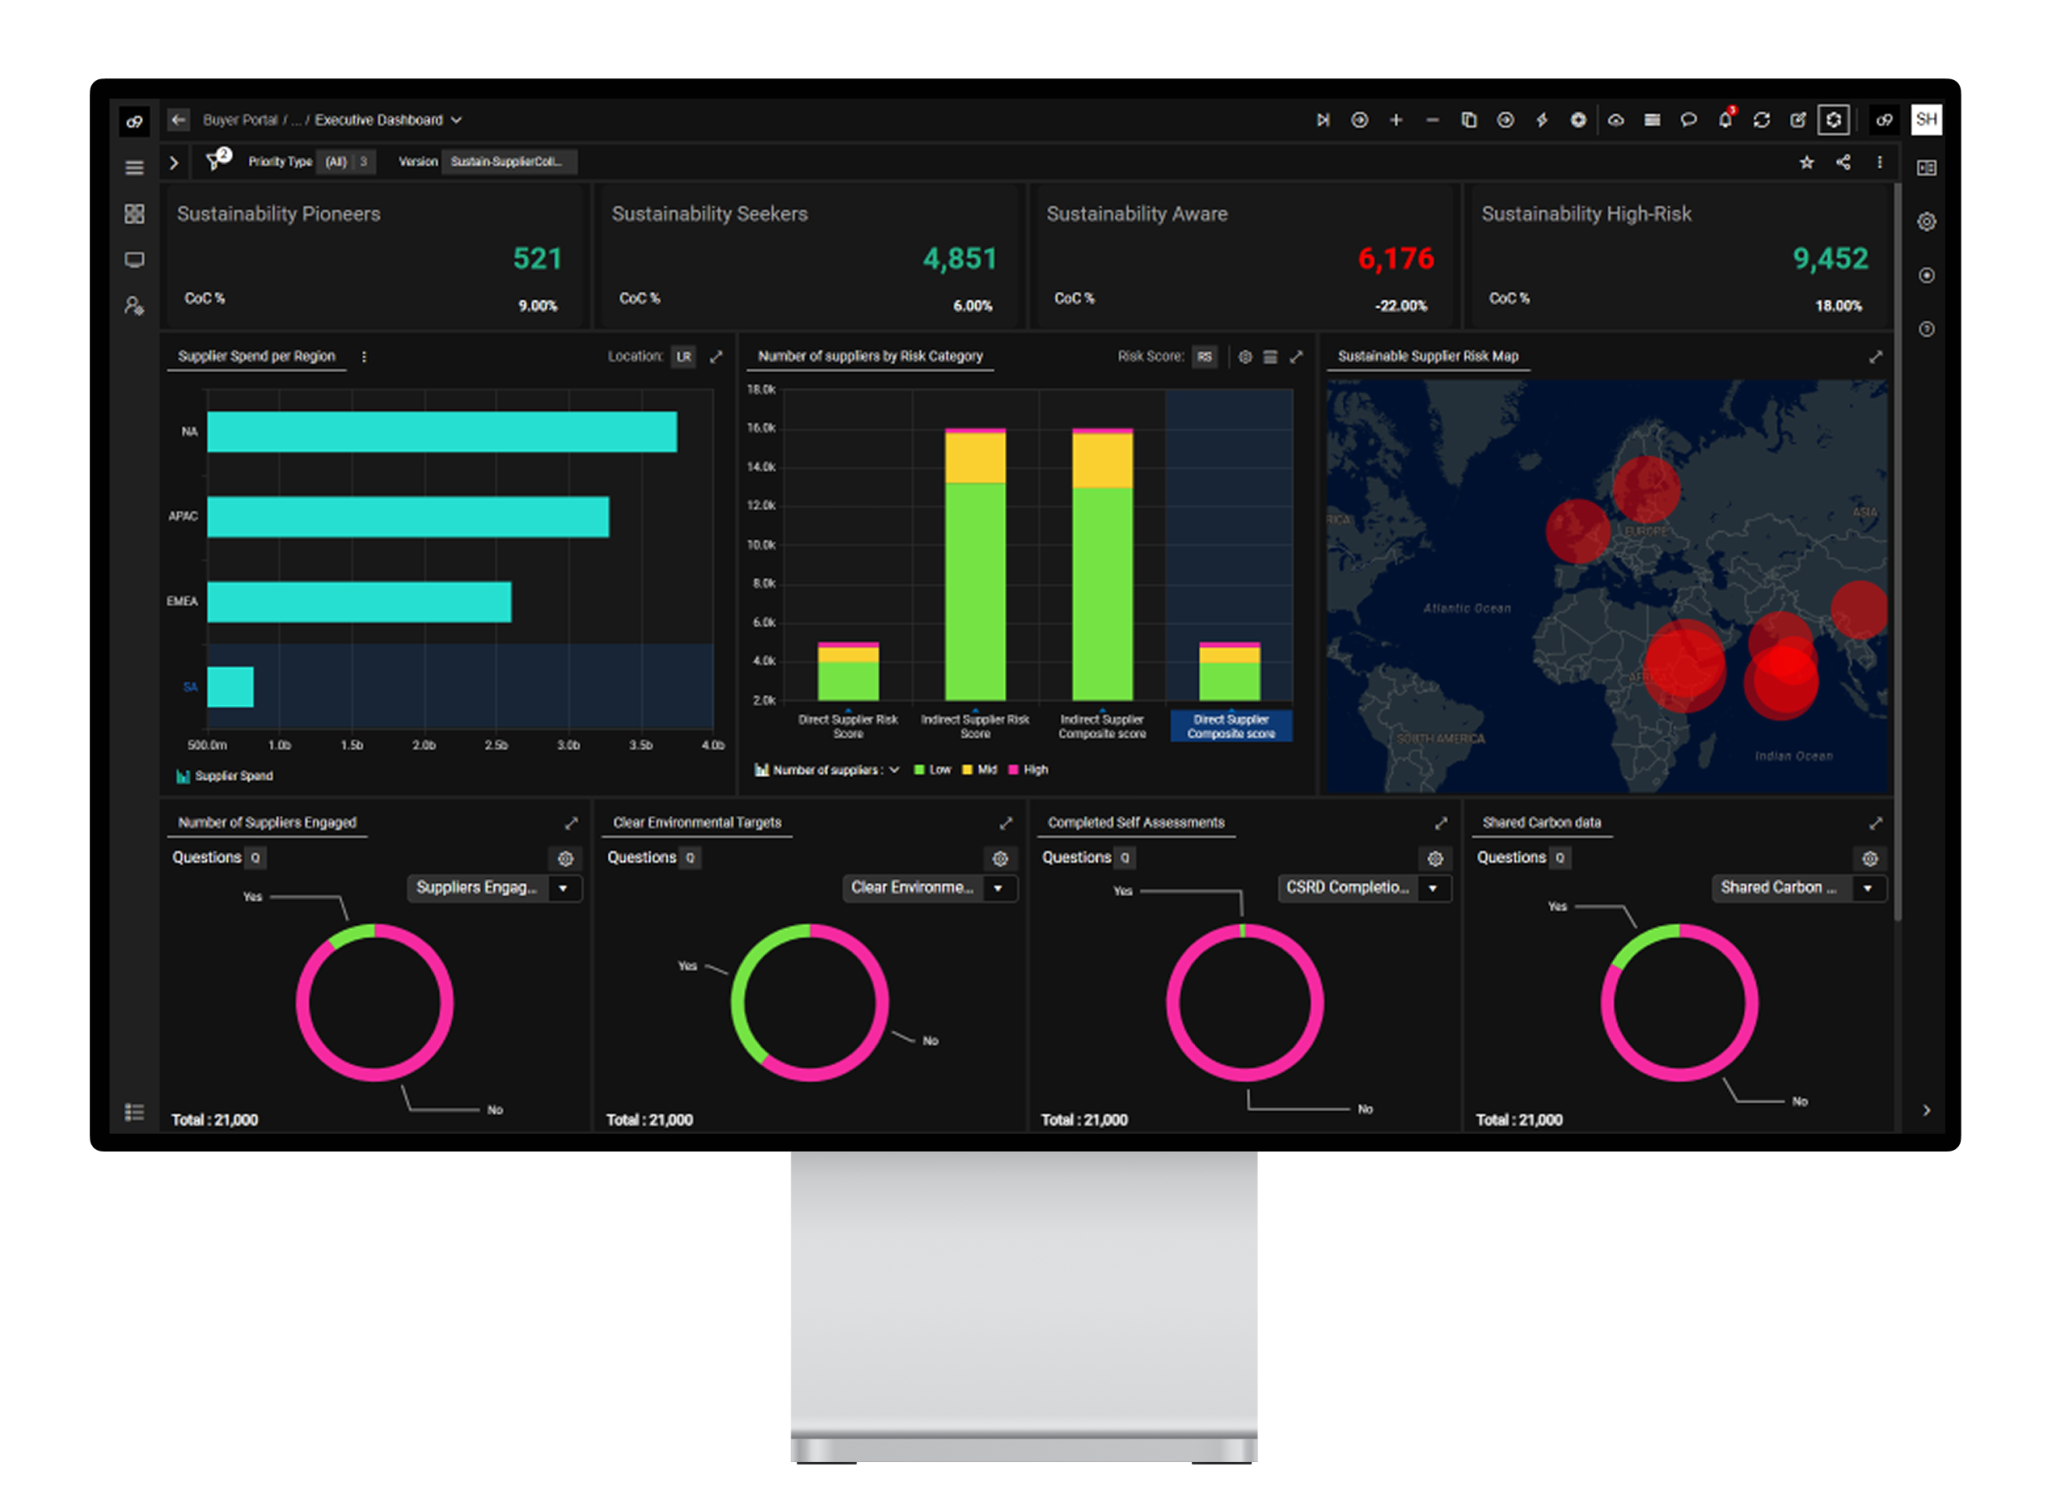Screen dimensions: 2048x1496
Task: Click the cloud upload icon in toolbar
Action: pos(1616,120)
